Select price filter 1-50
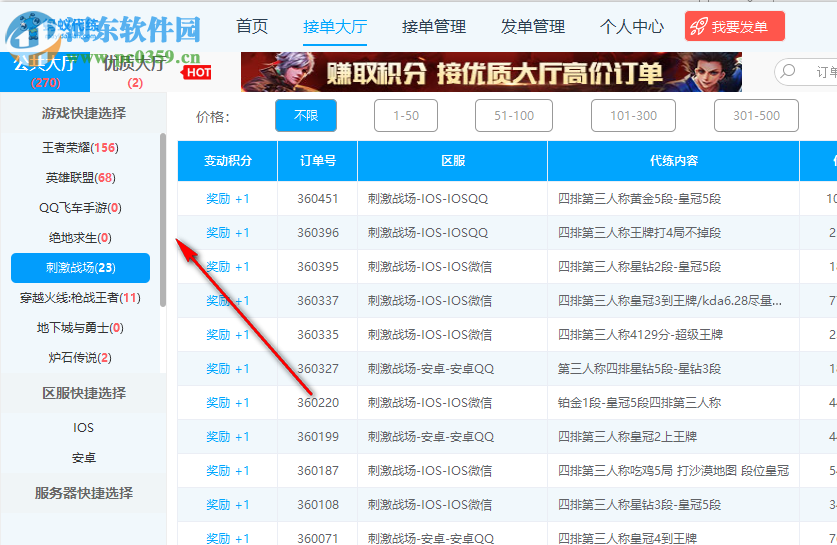 point(406,115)
